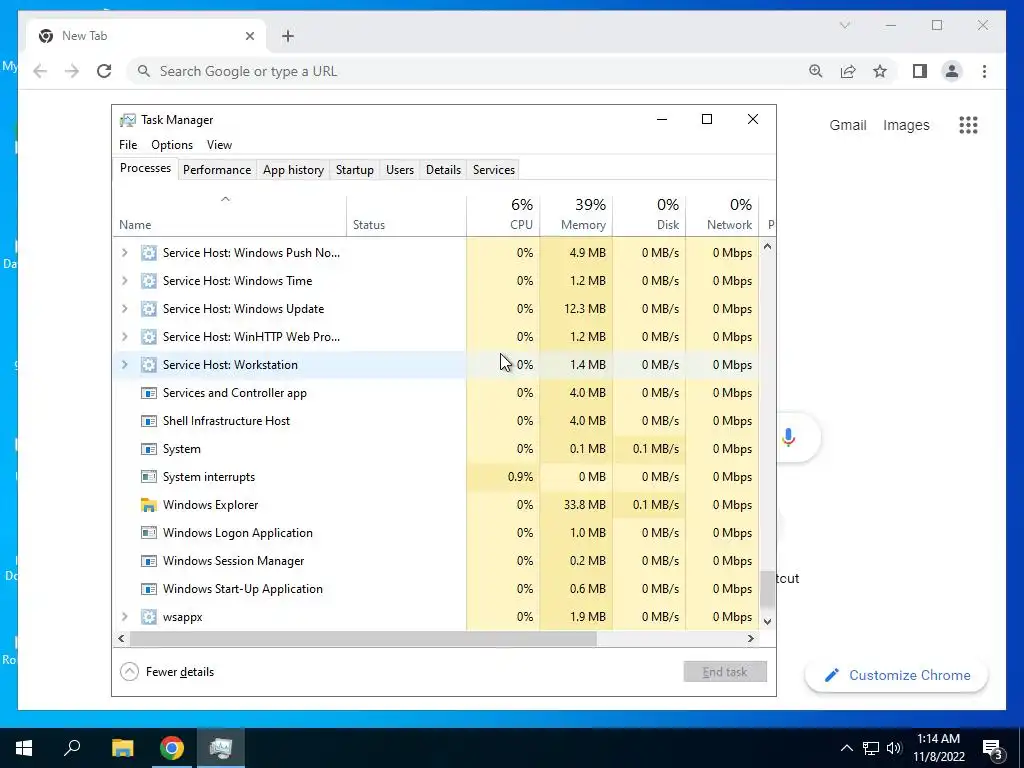Screen dimensions: 1024x768
Task: Expand Service Host: Workstation row
Action: 124,365
